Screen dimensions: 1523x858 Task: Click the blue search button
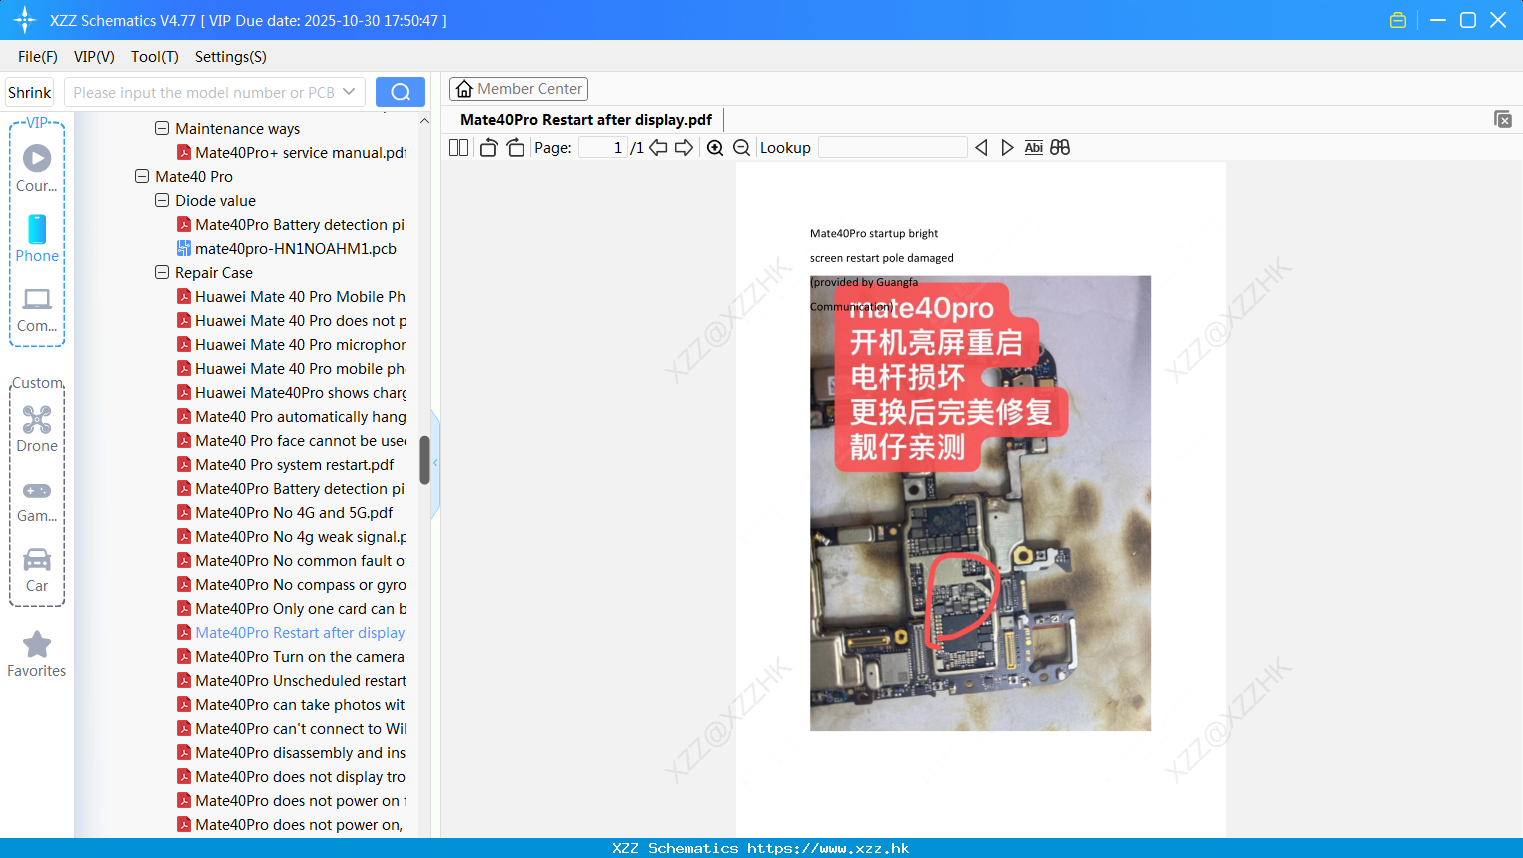tap(400, 92)
